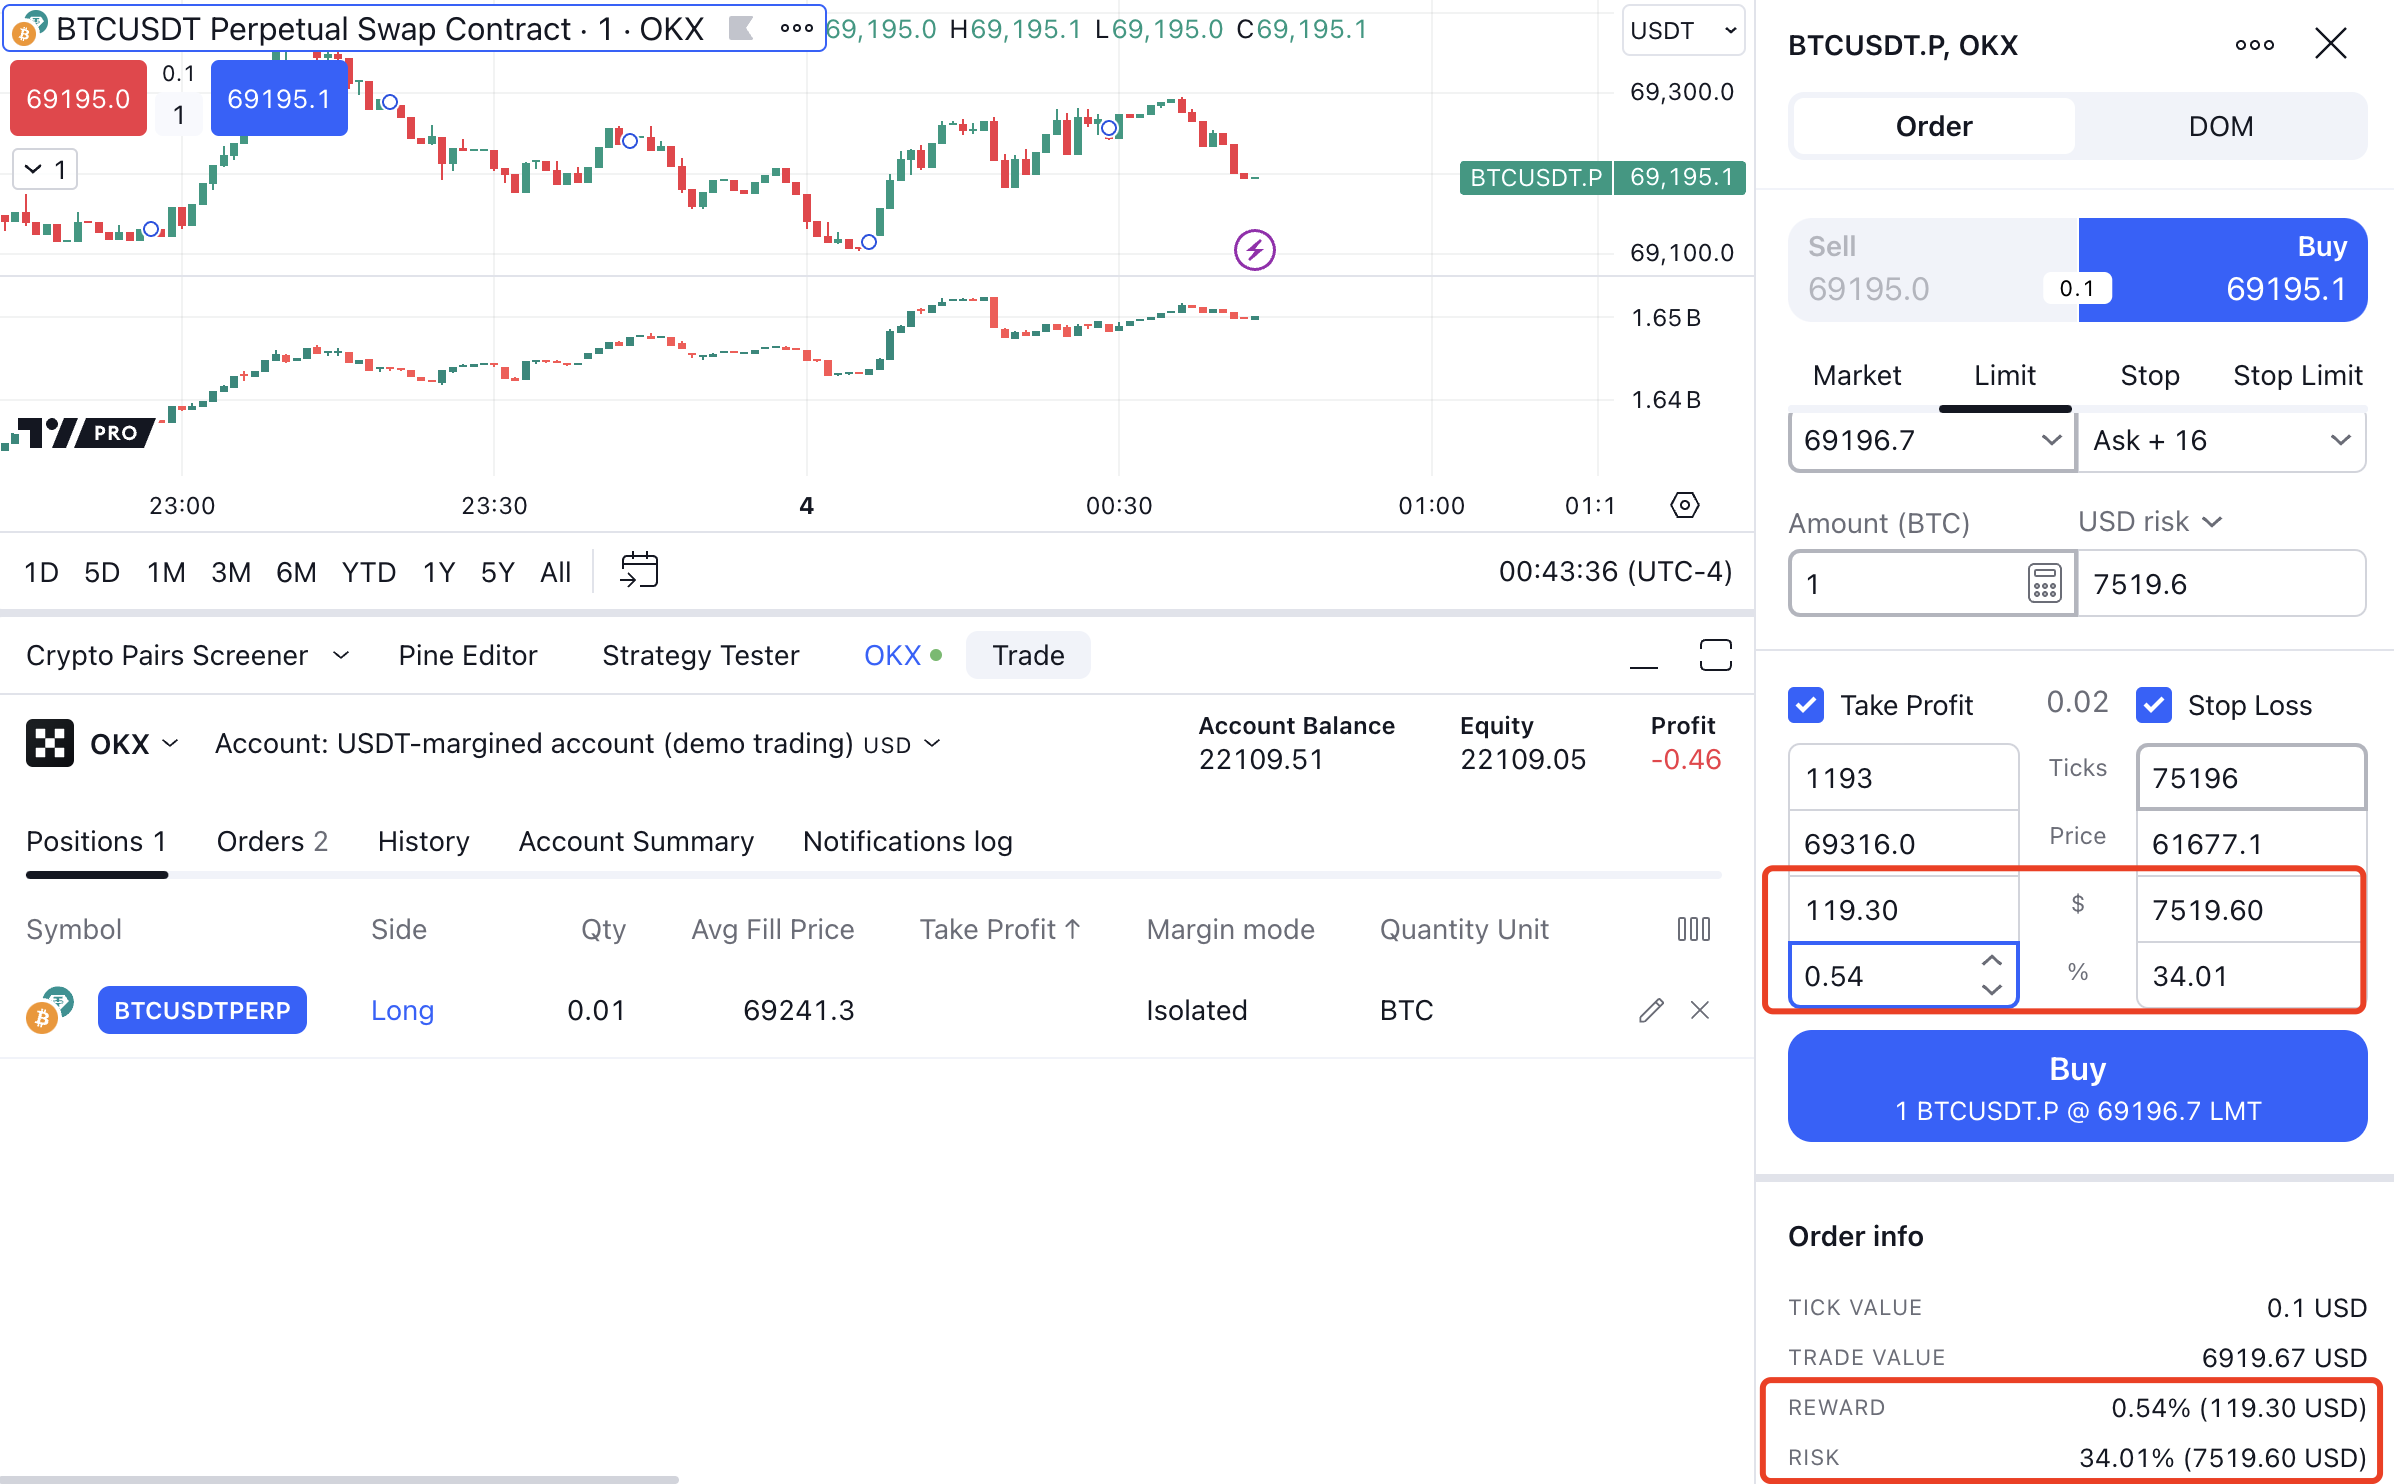Submit Buy 1 BTCUSDT.P limit order
The width and height of the screenshot is (2394, 1484).
coord(2077,1087)
